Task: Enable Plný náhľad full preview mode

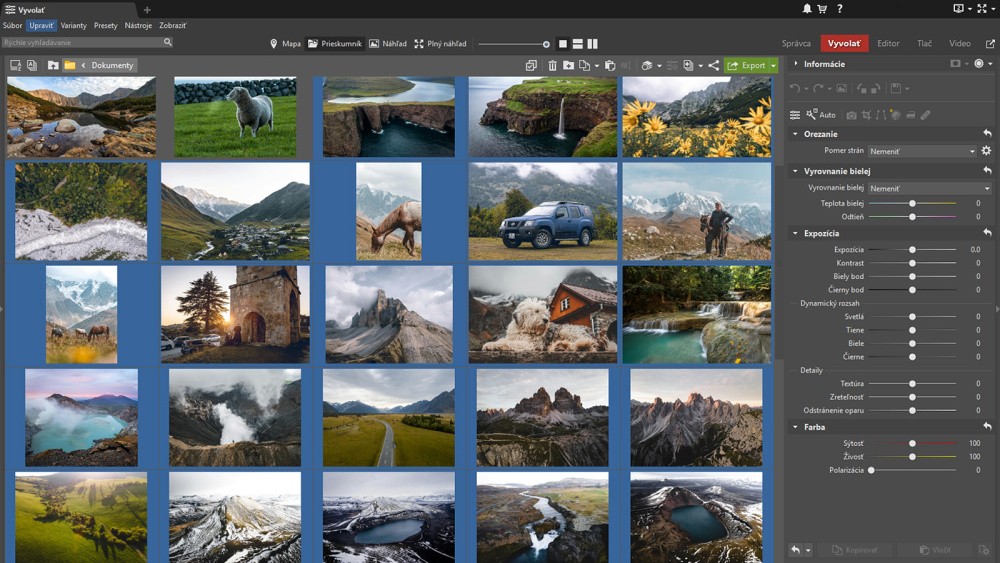Action: click(x=440, y=44)
